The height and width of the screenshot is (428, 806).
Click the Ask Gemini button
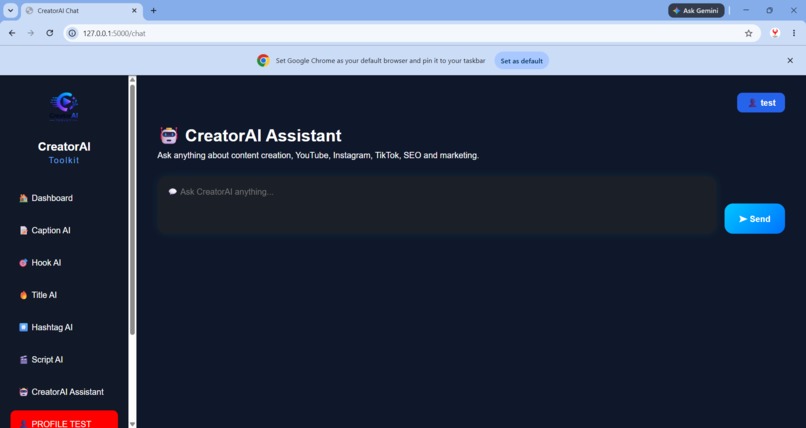click(696, 10)
